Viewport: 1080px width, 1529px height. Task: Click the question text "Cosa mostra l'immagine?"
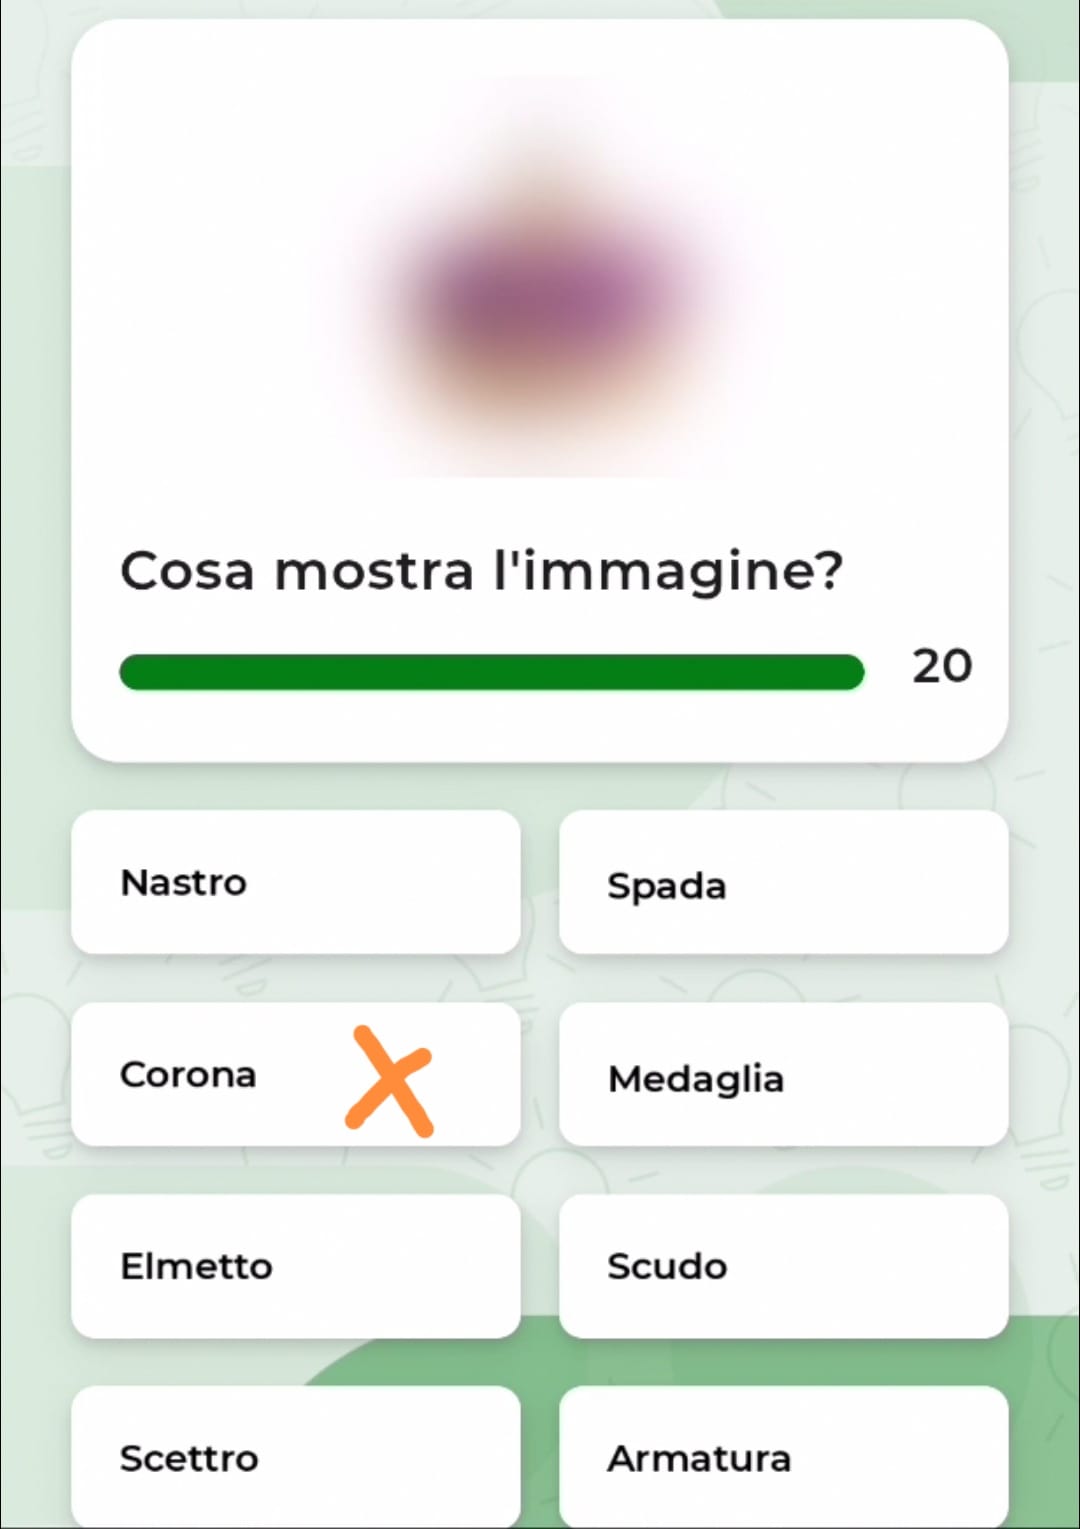[x=482, y=571]
